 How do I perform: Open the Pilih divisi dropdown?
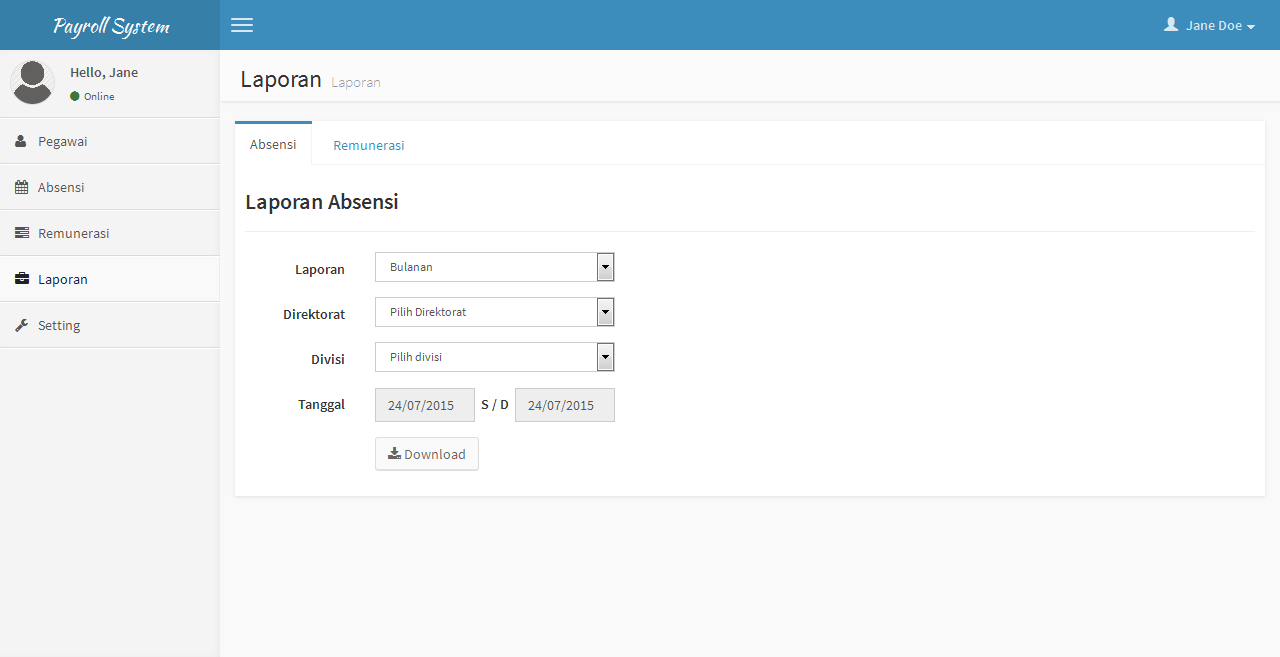494,357
